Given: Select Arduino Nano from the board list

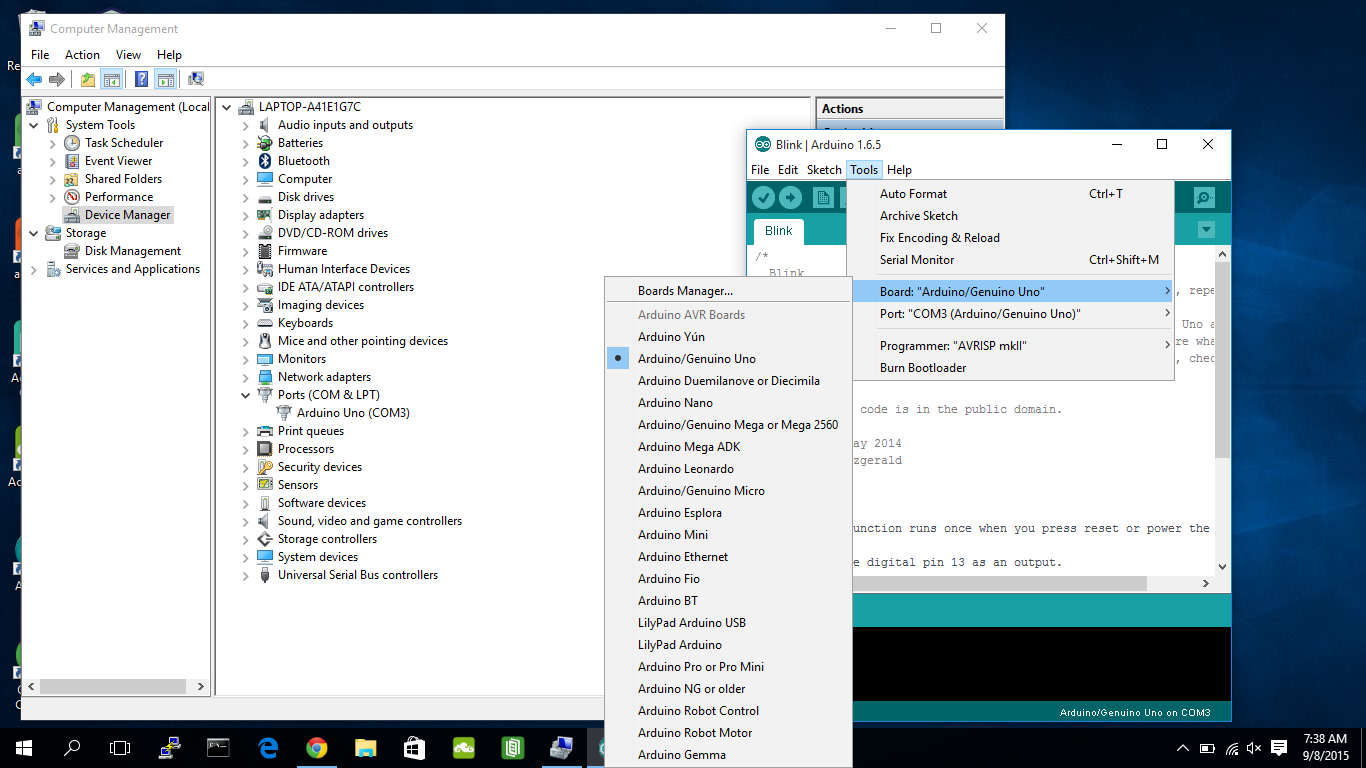Looking at the screenshot, I should tap(728, 403).
